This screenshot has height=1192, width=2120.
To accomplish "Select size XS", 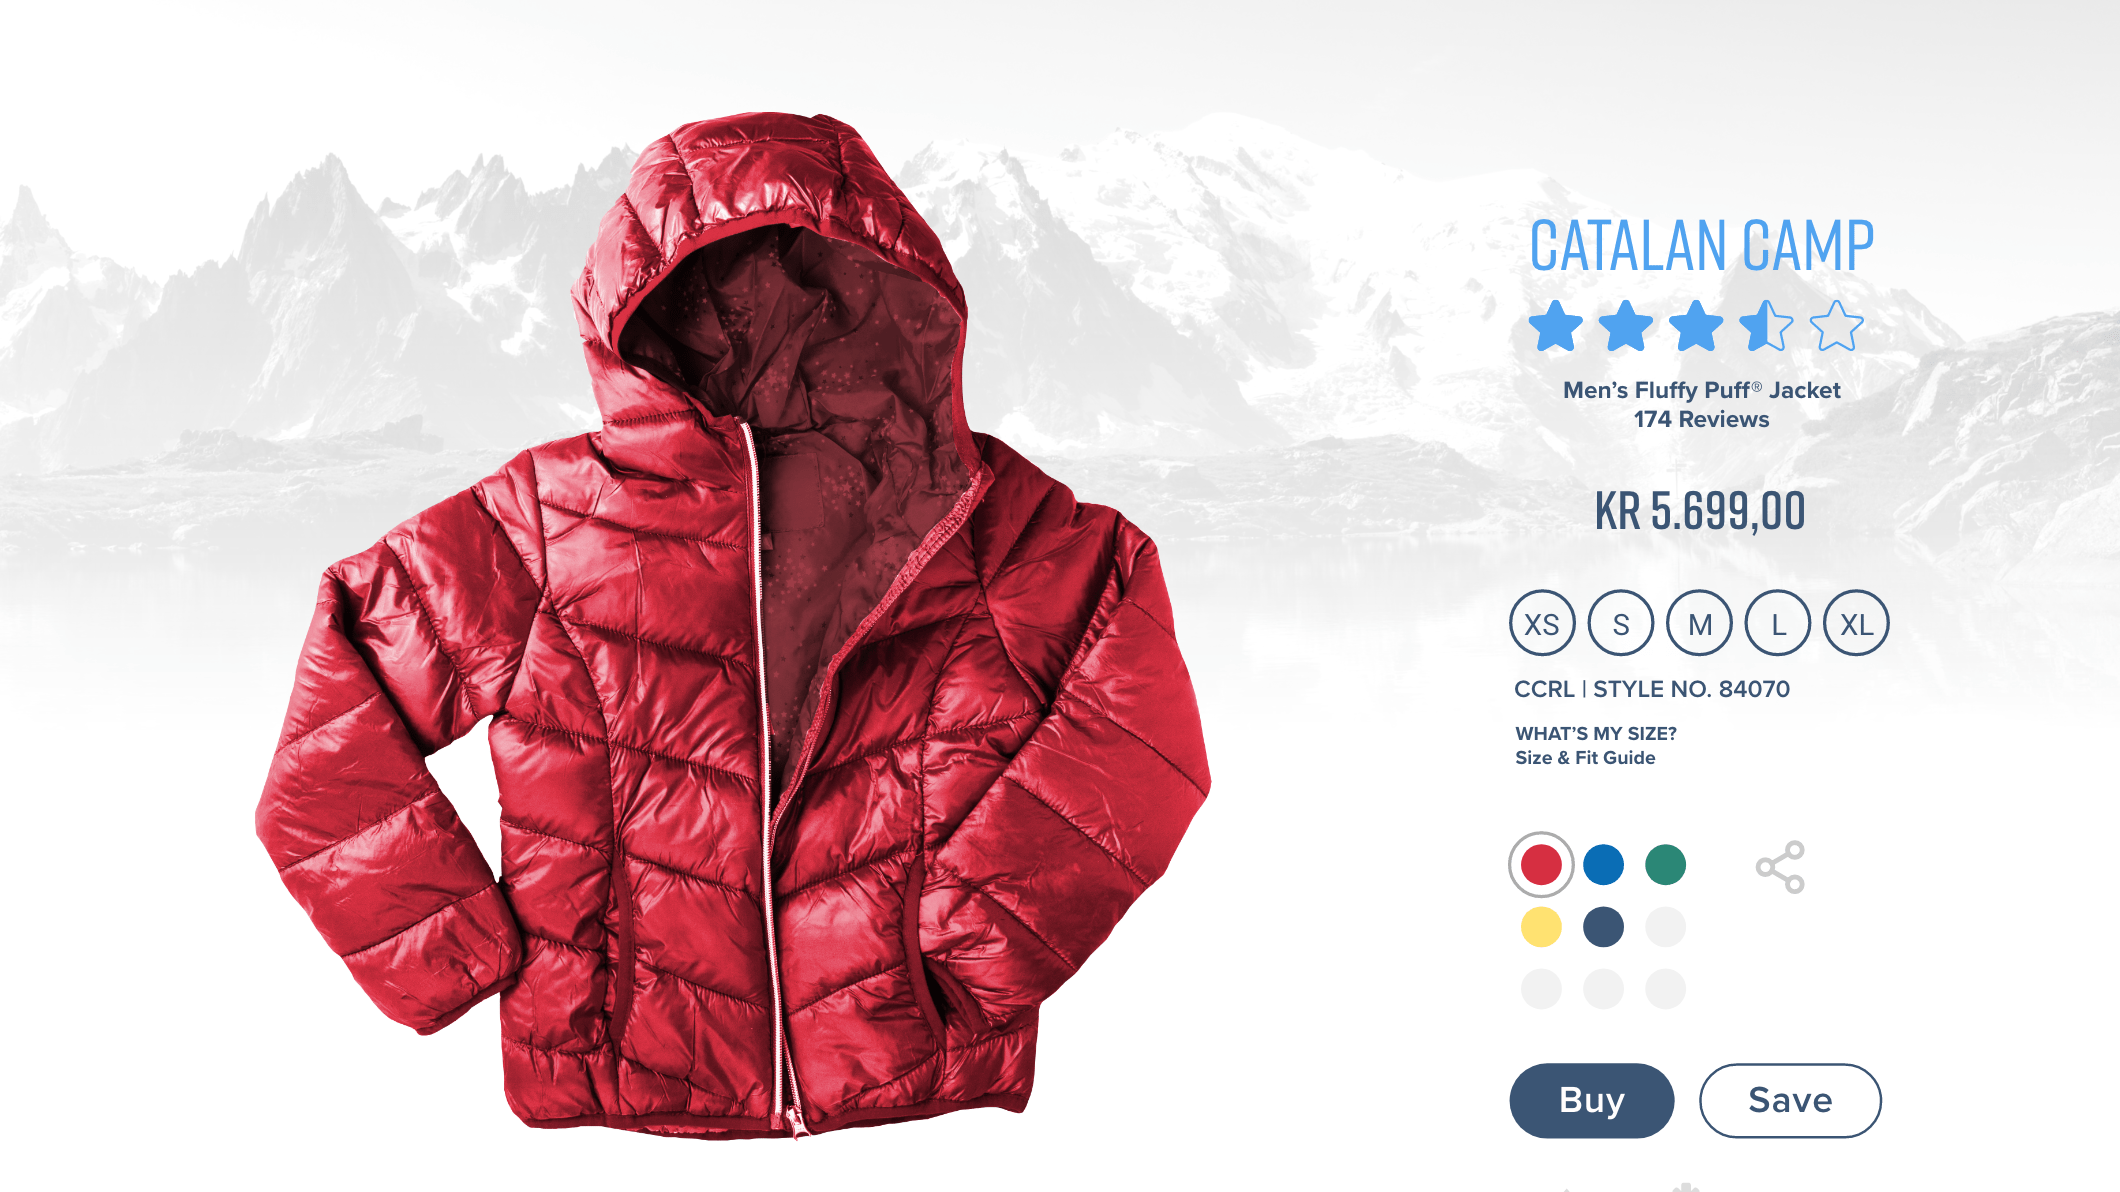I will 1542,623.
